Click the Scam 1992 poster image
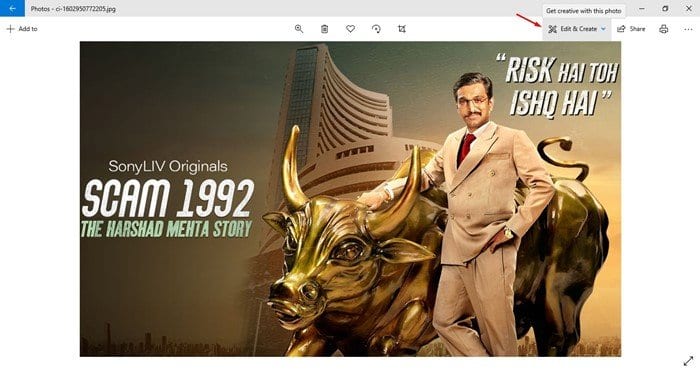This screenshot has width=700, height=371. (350, 199)
